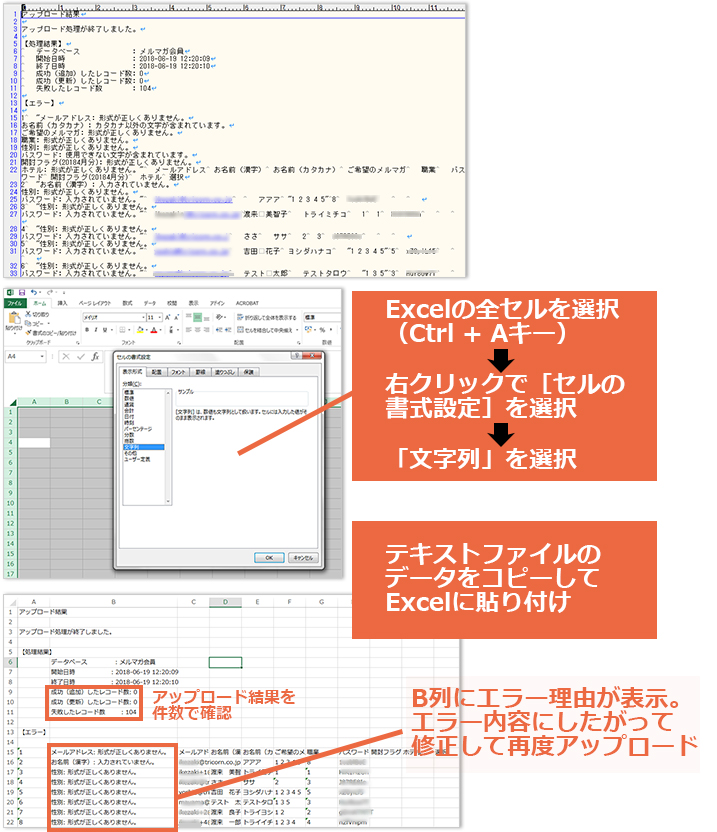The height and width of the screenshot is (832, 717).
Task: Switch to 保護 tab in format cells dialog
Action: click(x=248, y=372)
